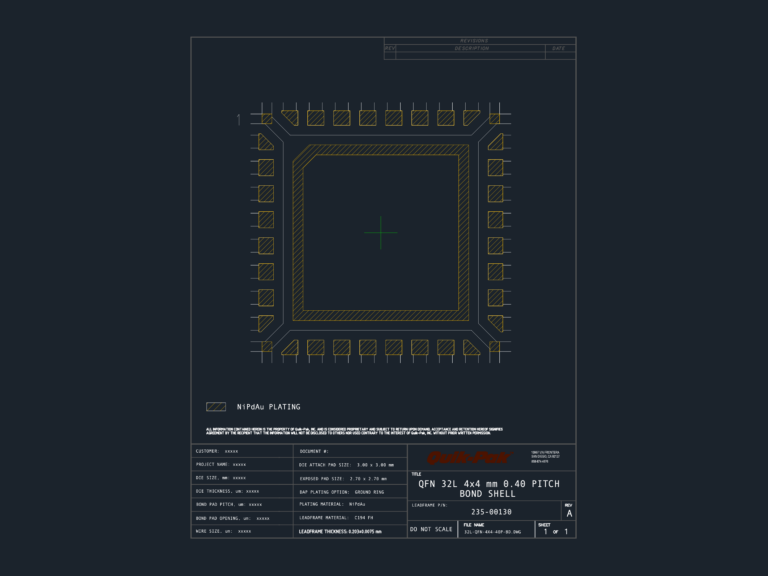Click the DATE column in revisions table
Image resolution: width=768 pixels, height=576 pixels.
[558, 48]
